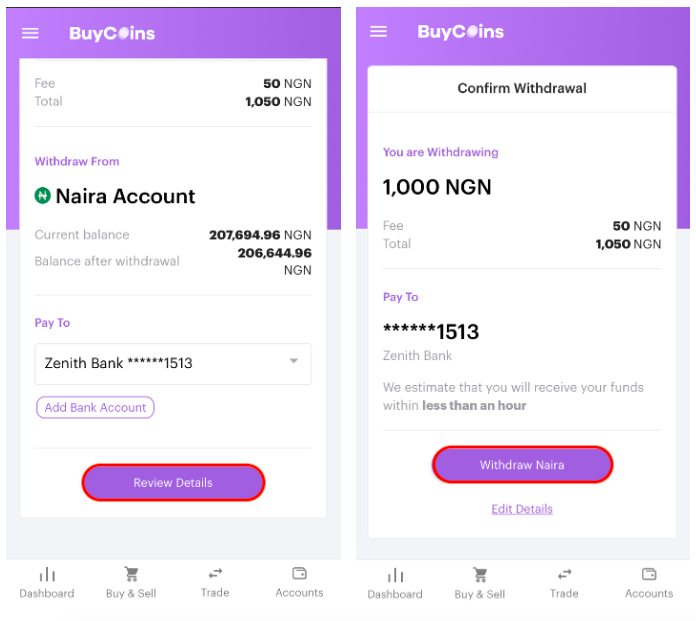The width and height of the screenshot is (696, 621).
Task: Go to Buy & Sell on right screen
Action: [x=479, y=584]
